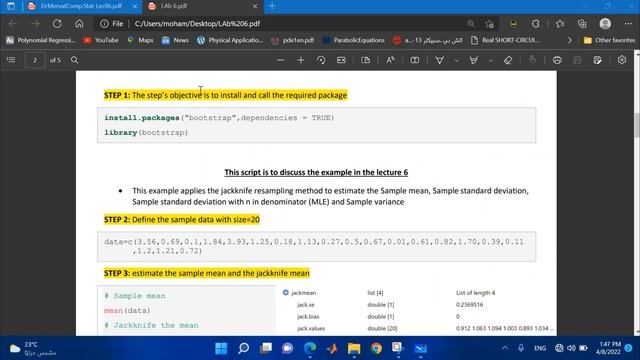The width and height of the screenshot is (640, 360).
Task: Open the ParabolicEquations bookmark
Action: (x=353, y=40)
